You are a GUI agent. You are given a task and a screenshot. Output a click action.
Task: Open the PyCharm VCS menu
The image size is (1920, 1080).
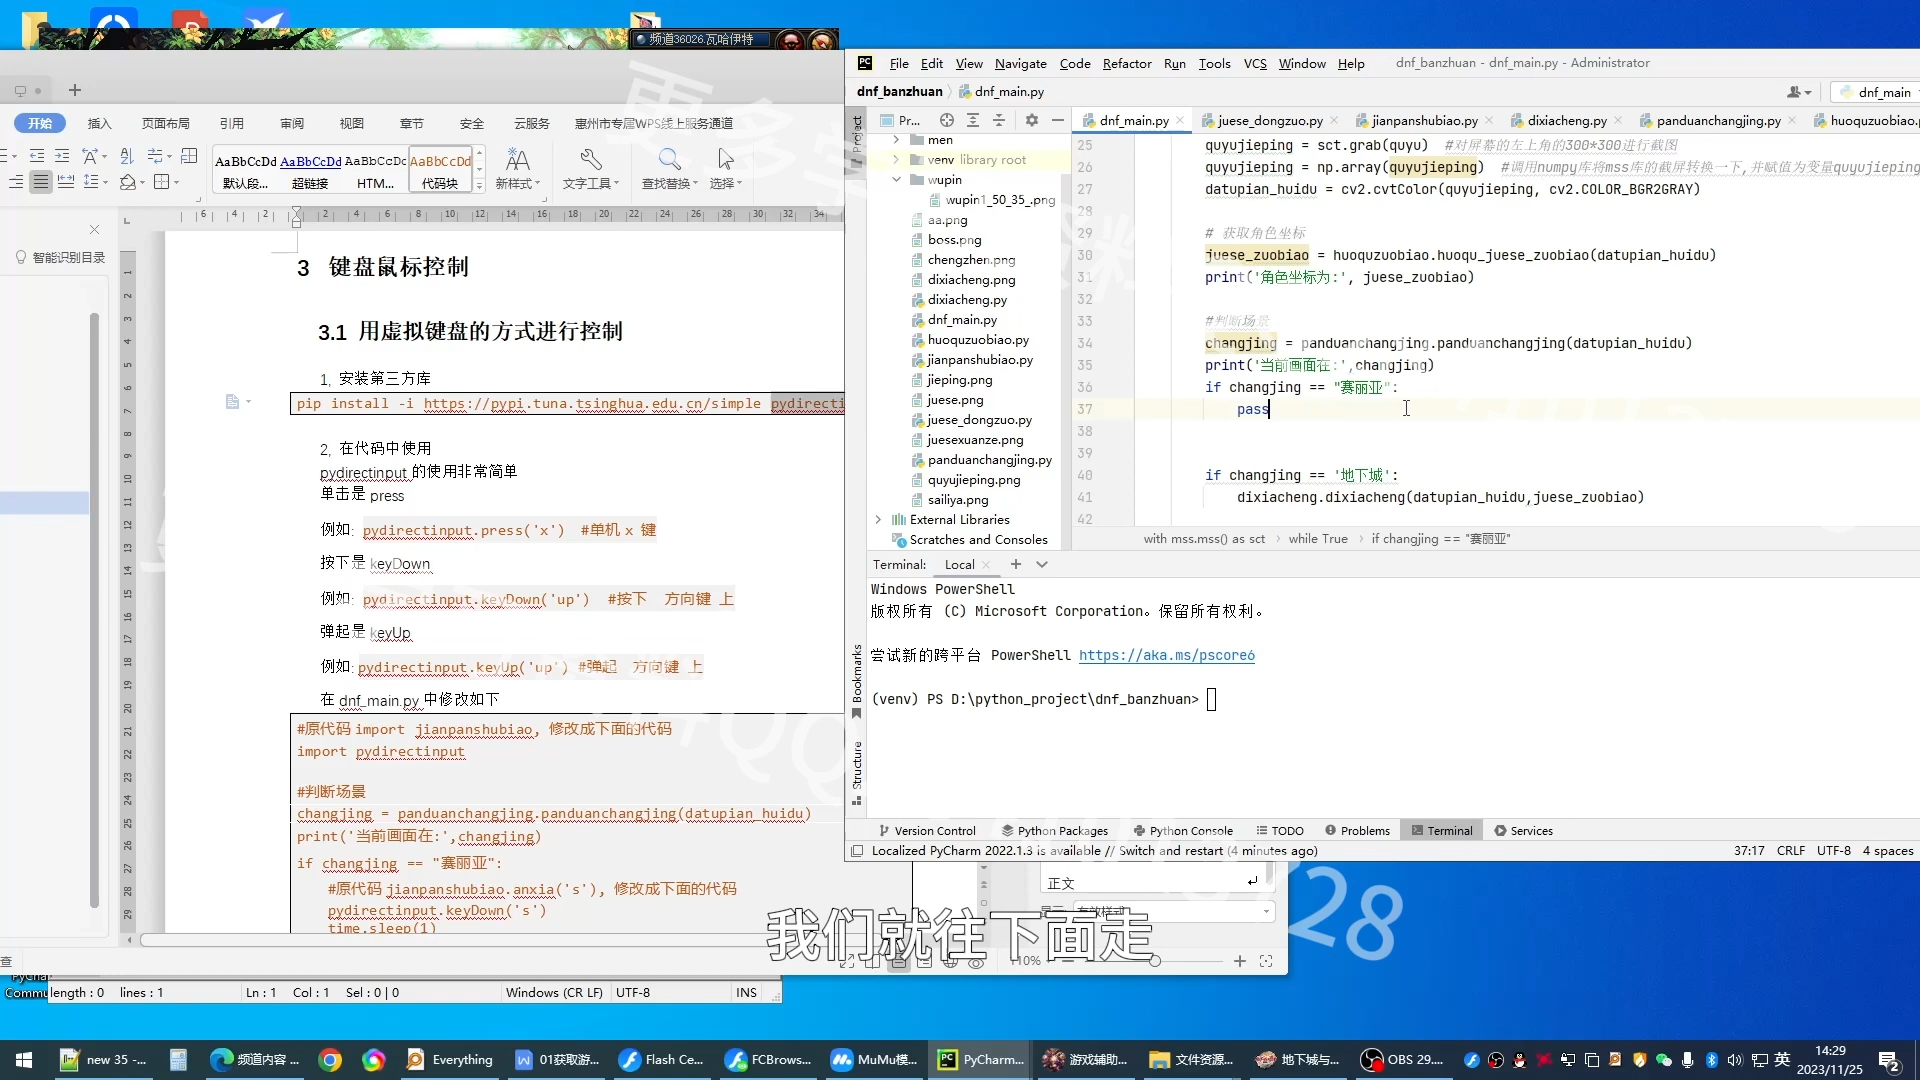point(1255,63)
